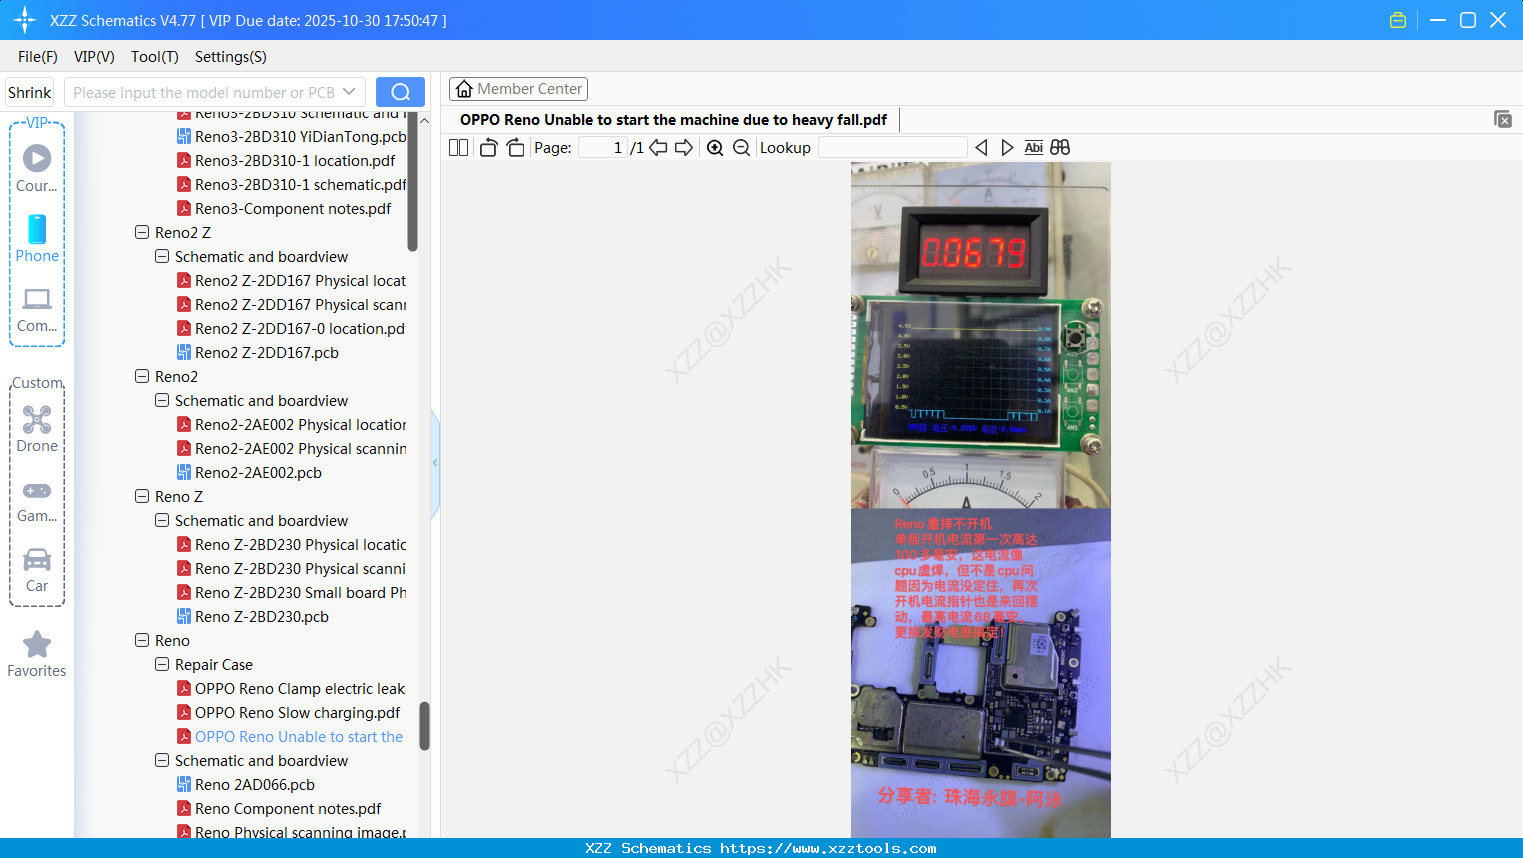1523x858 pixels.
Task: Open the Car category
Action: 37,570
